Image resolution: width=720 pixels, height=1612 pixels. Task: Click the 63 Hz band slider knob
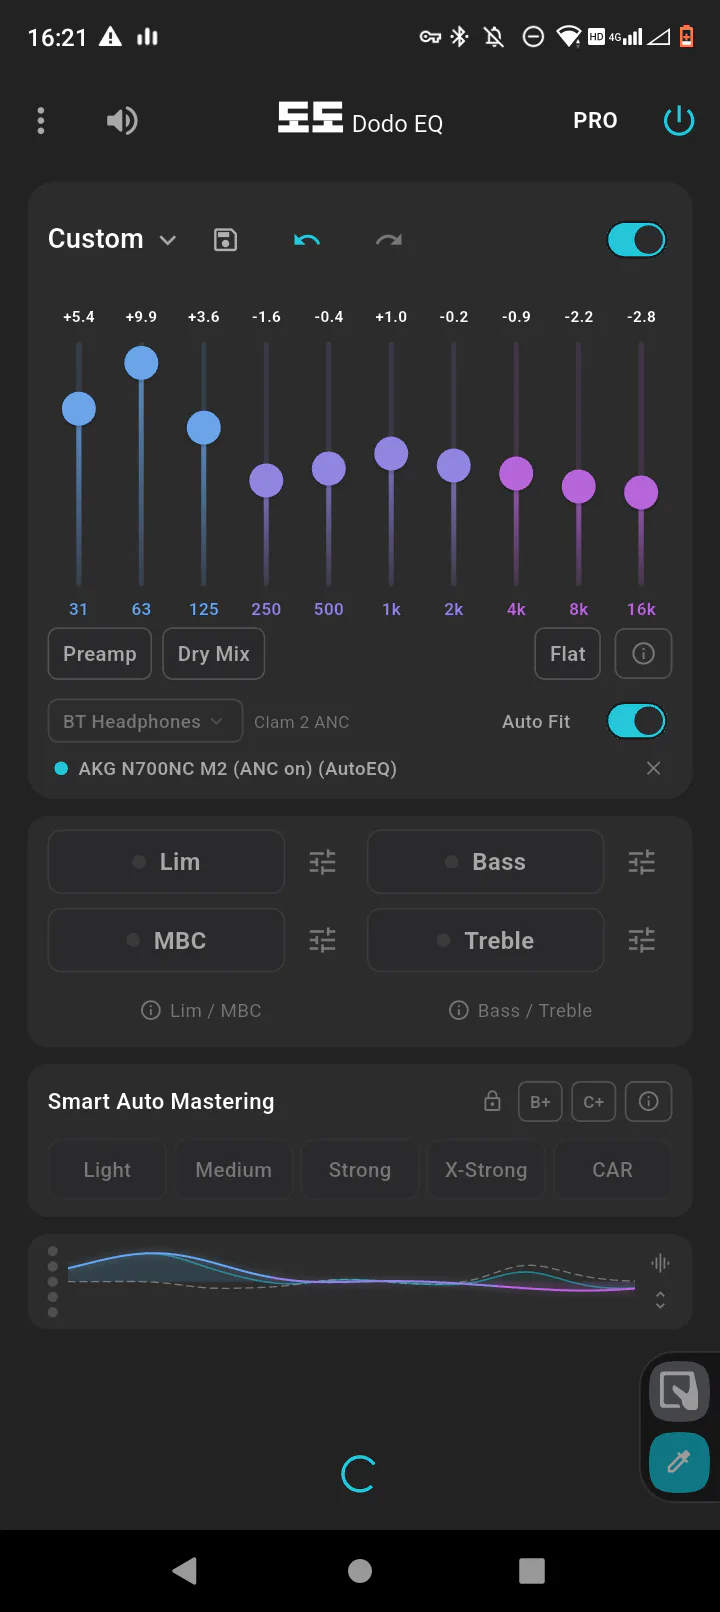(x=141, y=363)
